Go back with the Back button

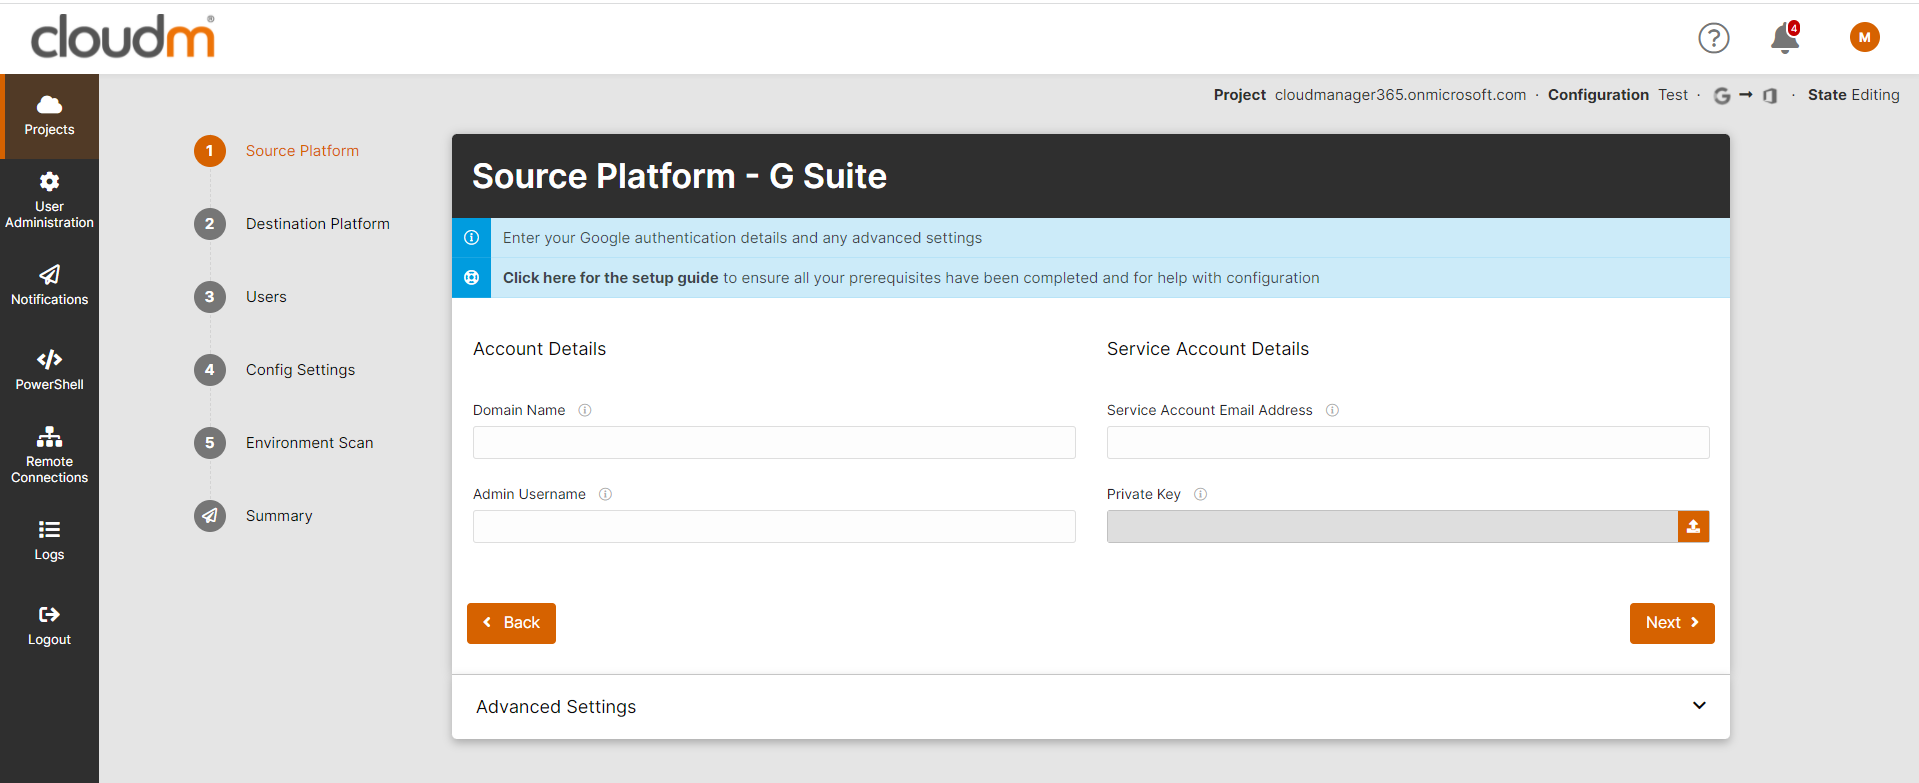(511, 623)
